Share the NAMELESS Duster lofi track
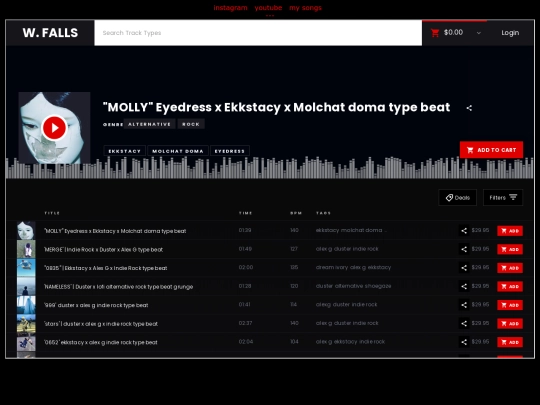 click(x=464, y=286)
